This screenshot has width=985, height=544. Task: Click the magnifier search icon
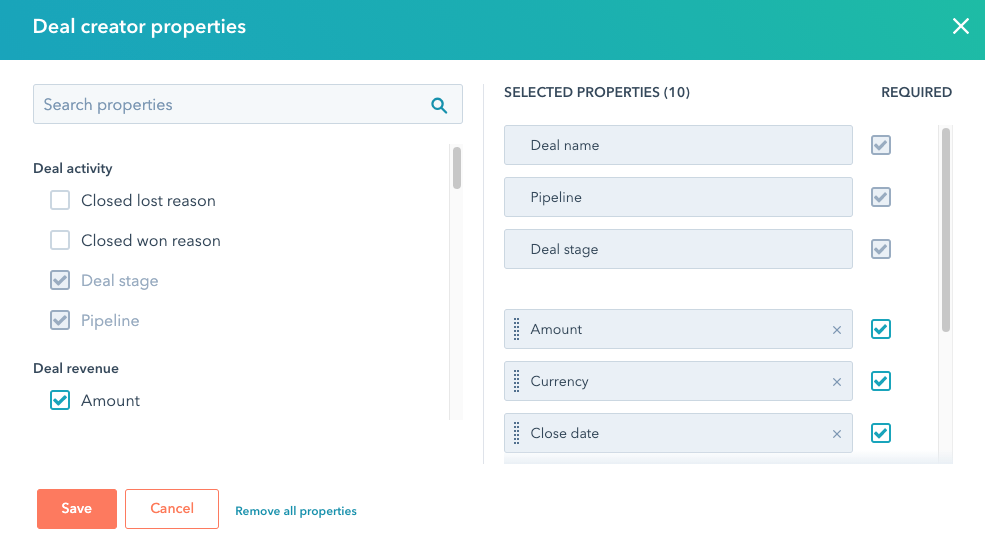tap(439, 105)
